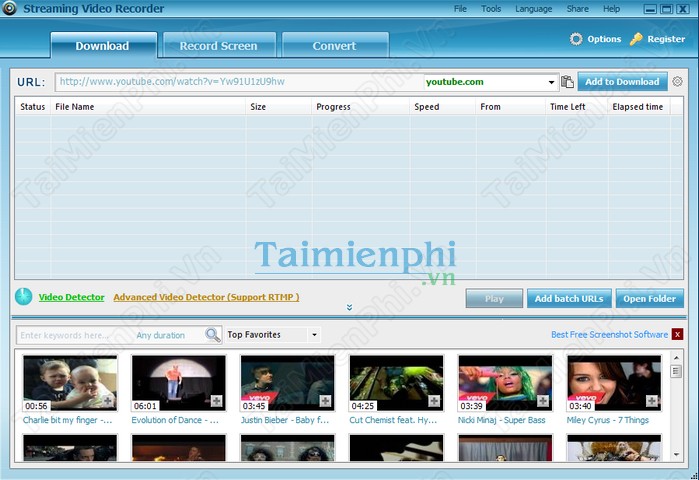This screenshot has width=699, height=480.
Task: Switch to the Download tab
Action: click(x=104, y=45)
